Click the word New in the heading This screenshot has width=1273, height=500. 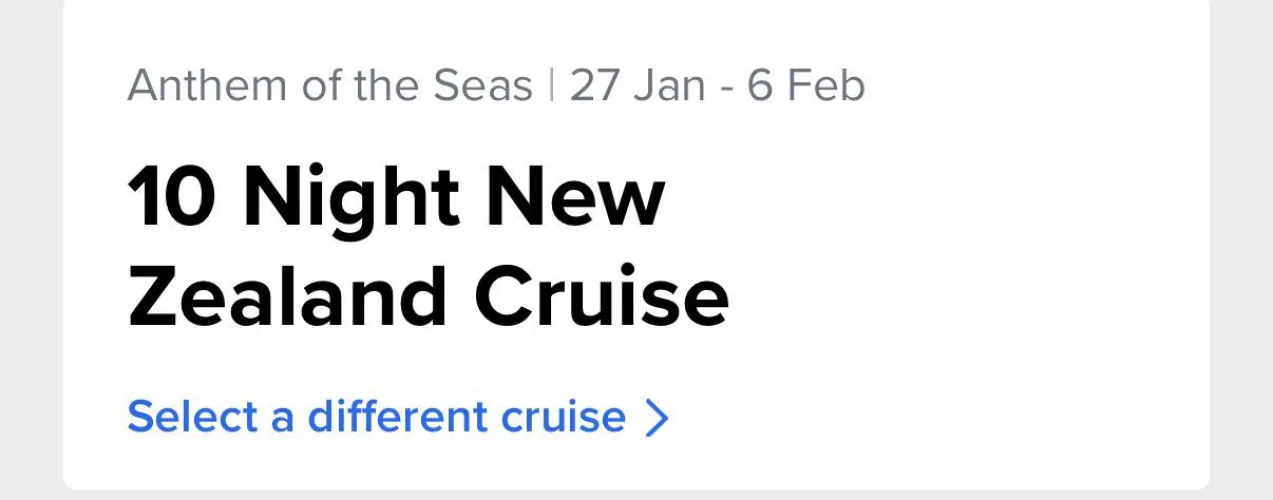576,197
